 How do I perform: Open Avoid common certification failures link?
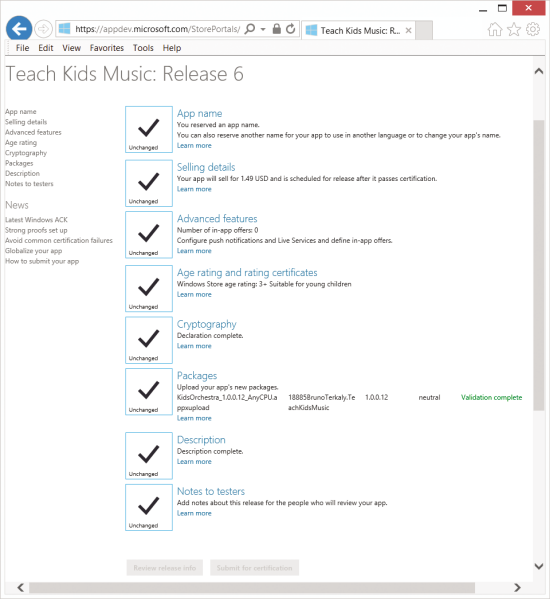59,241
